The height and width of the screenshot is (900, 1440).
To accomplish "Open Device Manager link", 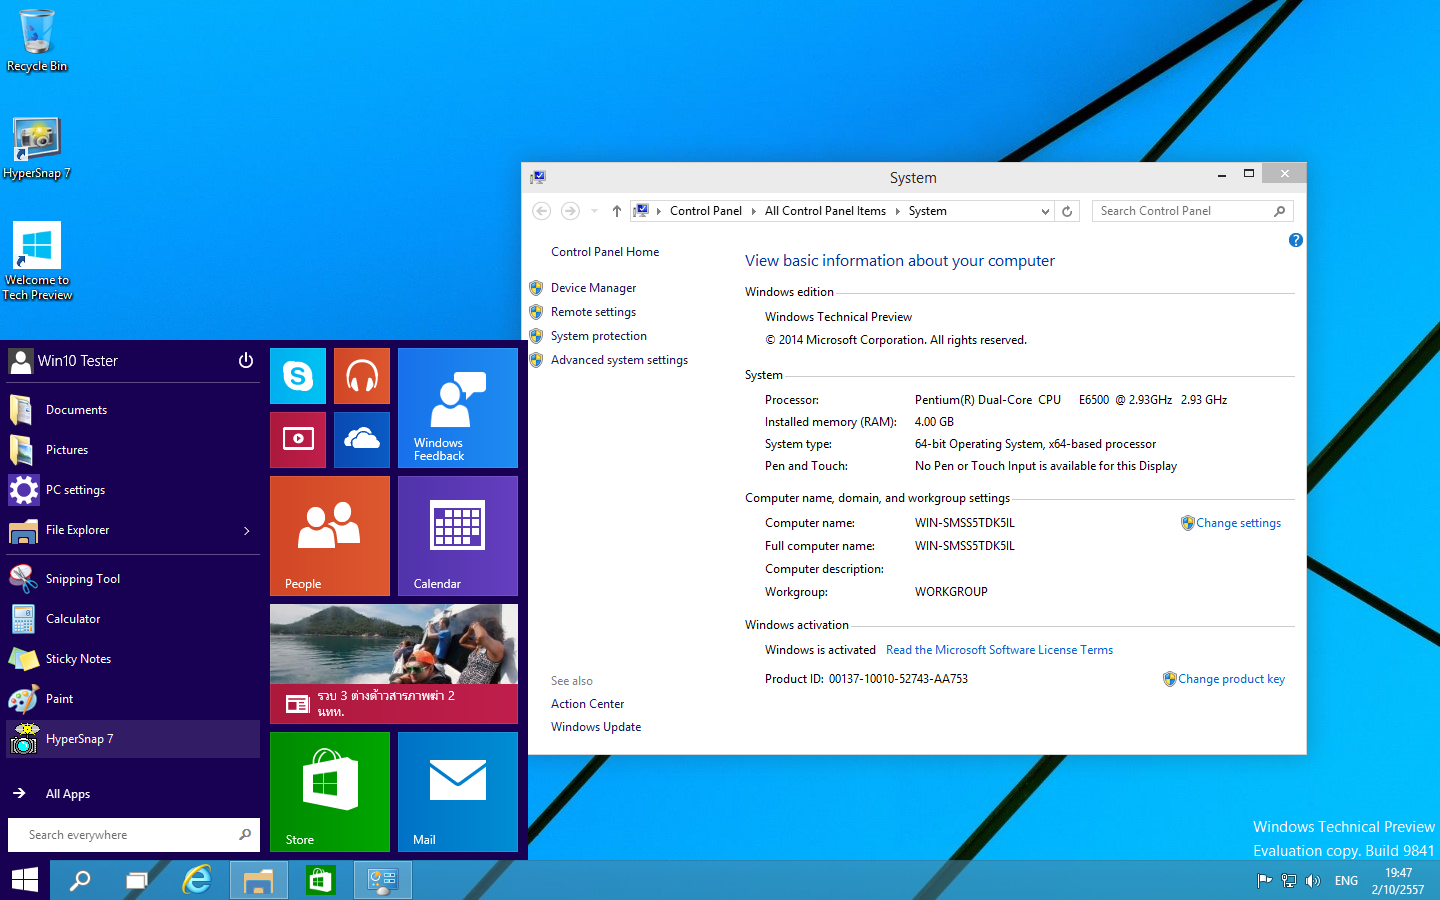I will (593, 288).
